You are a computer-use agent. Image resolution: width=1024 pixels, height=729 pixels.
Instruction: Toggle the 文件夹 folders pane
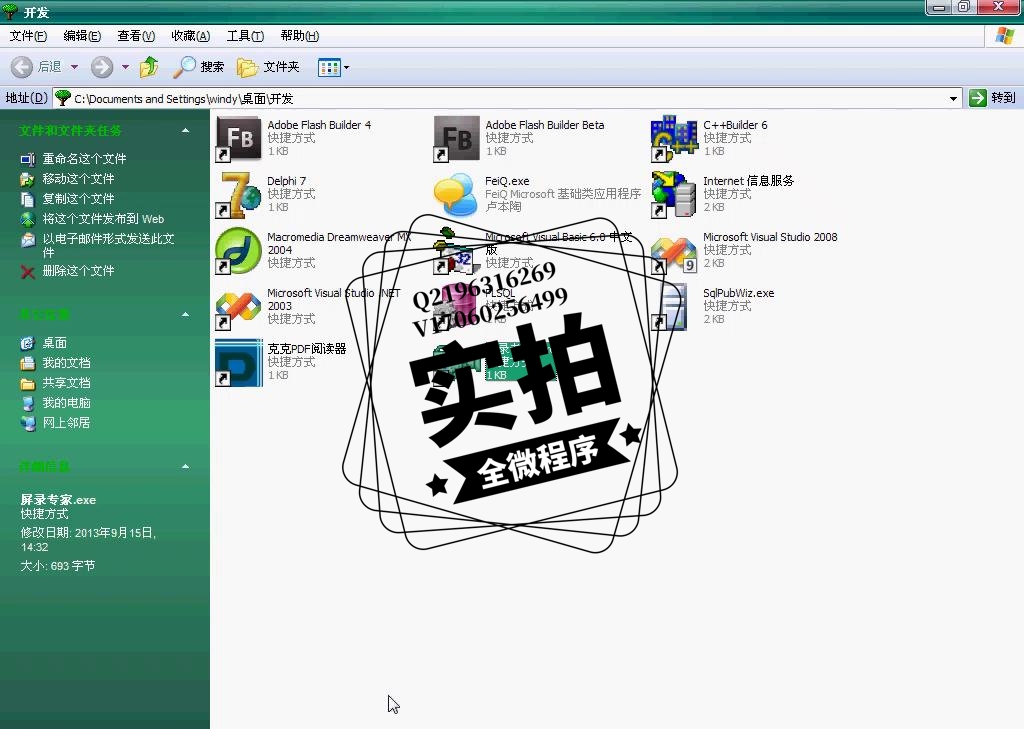coord(268,67)
